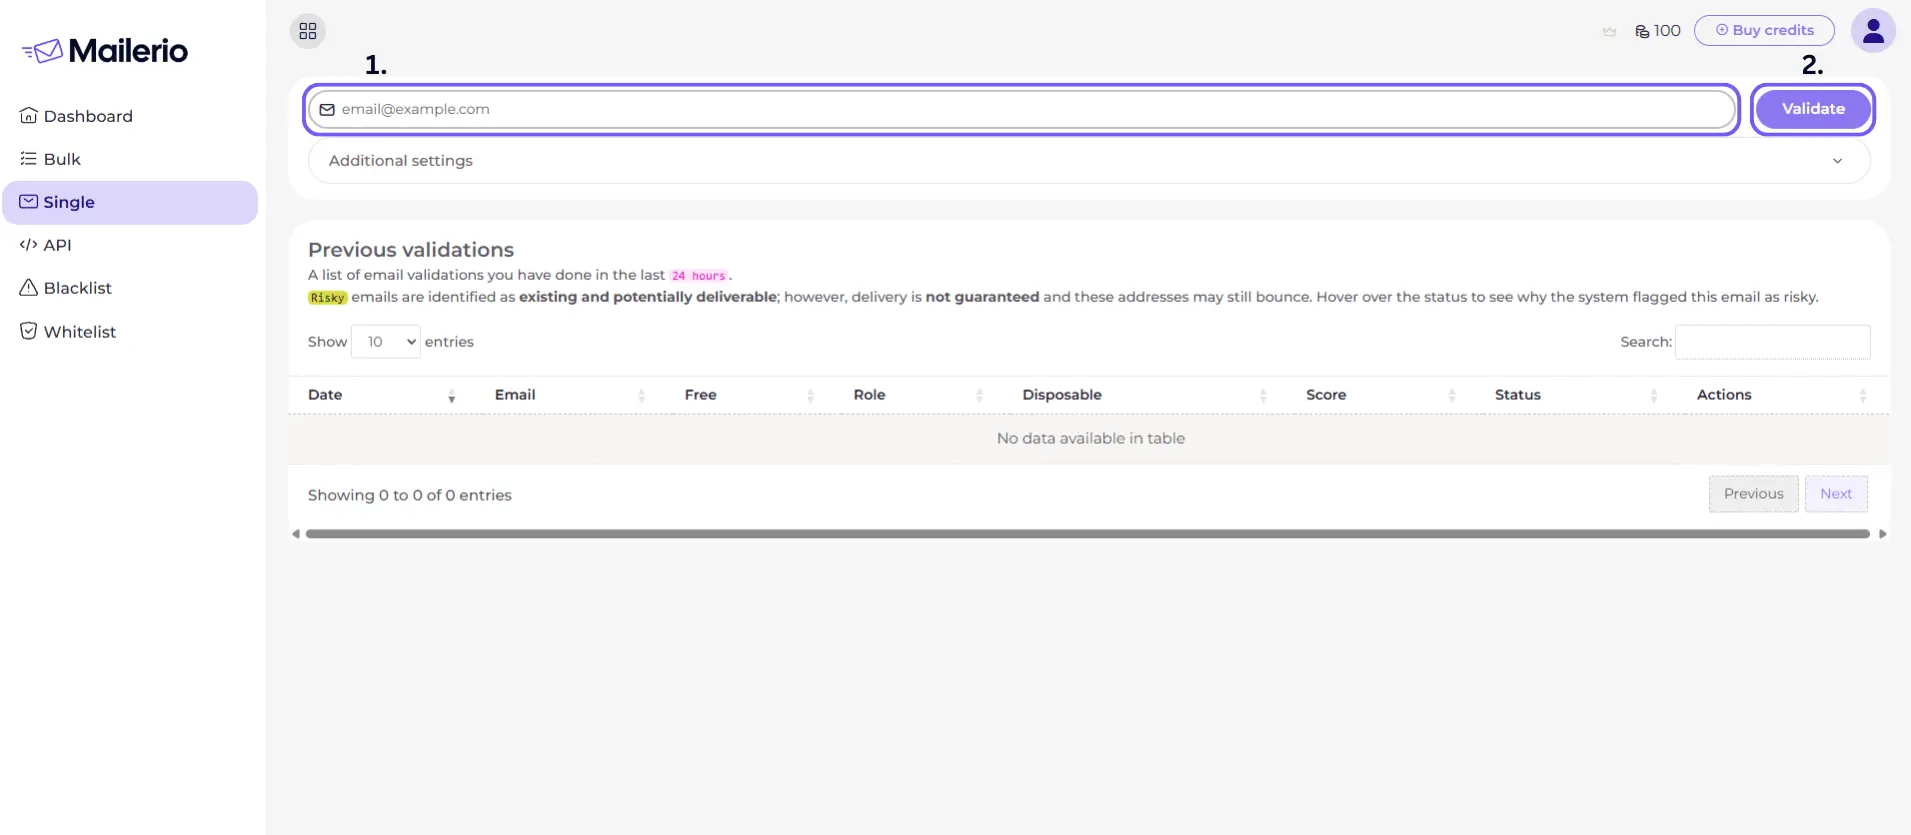Click the Additional settings chevron

pyautogui.click(x=1837, y=161)
